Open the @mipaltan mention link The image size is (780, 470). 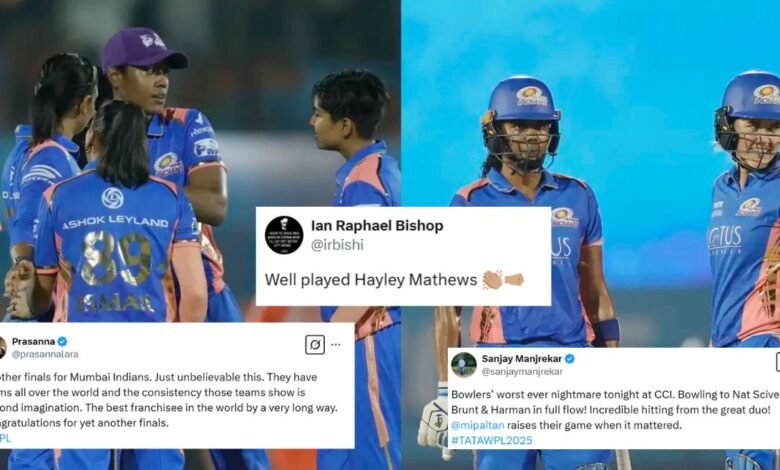click(x=478, y=425)
